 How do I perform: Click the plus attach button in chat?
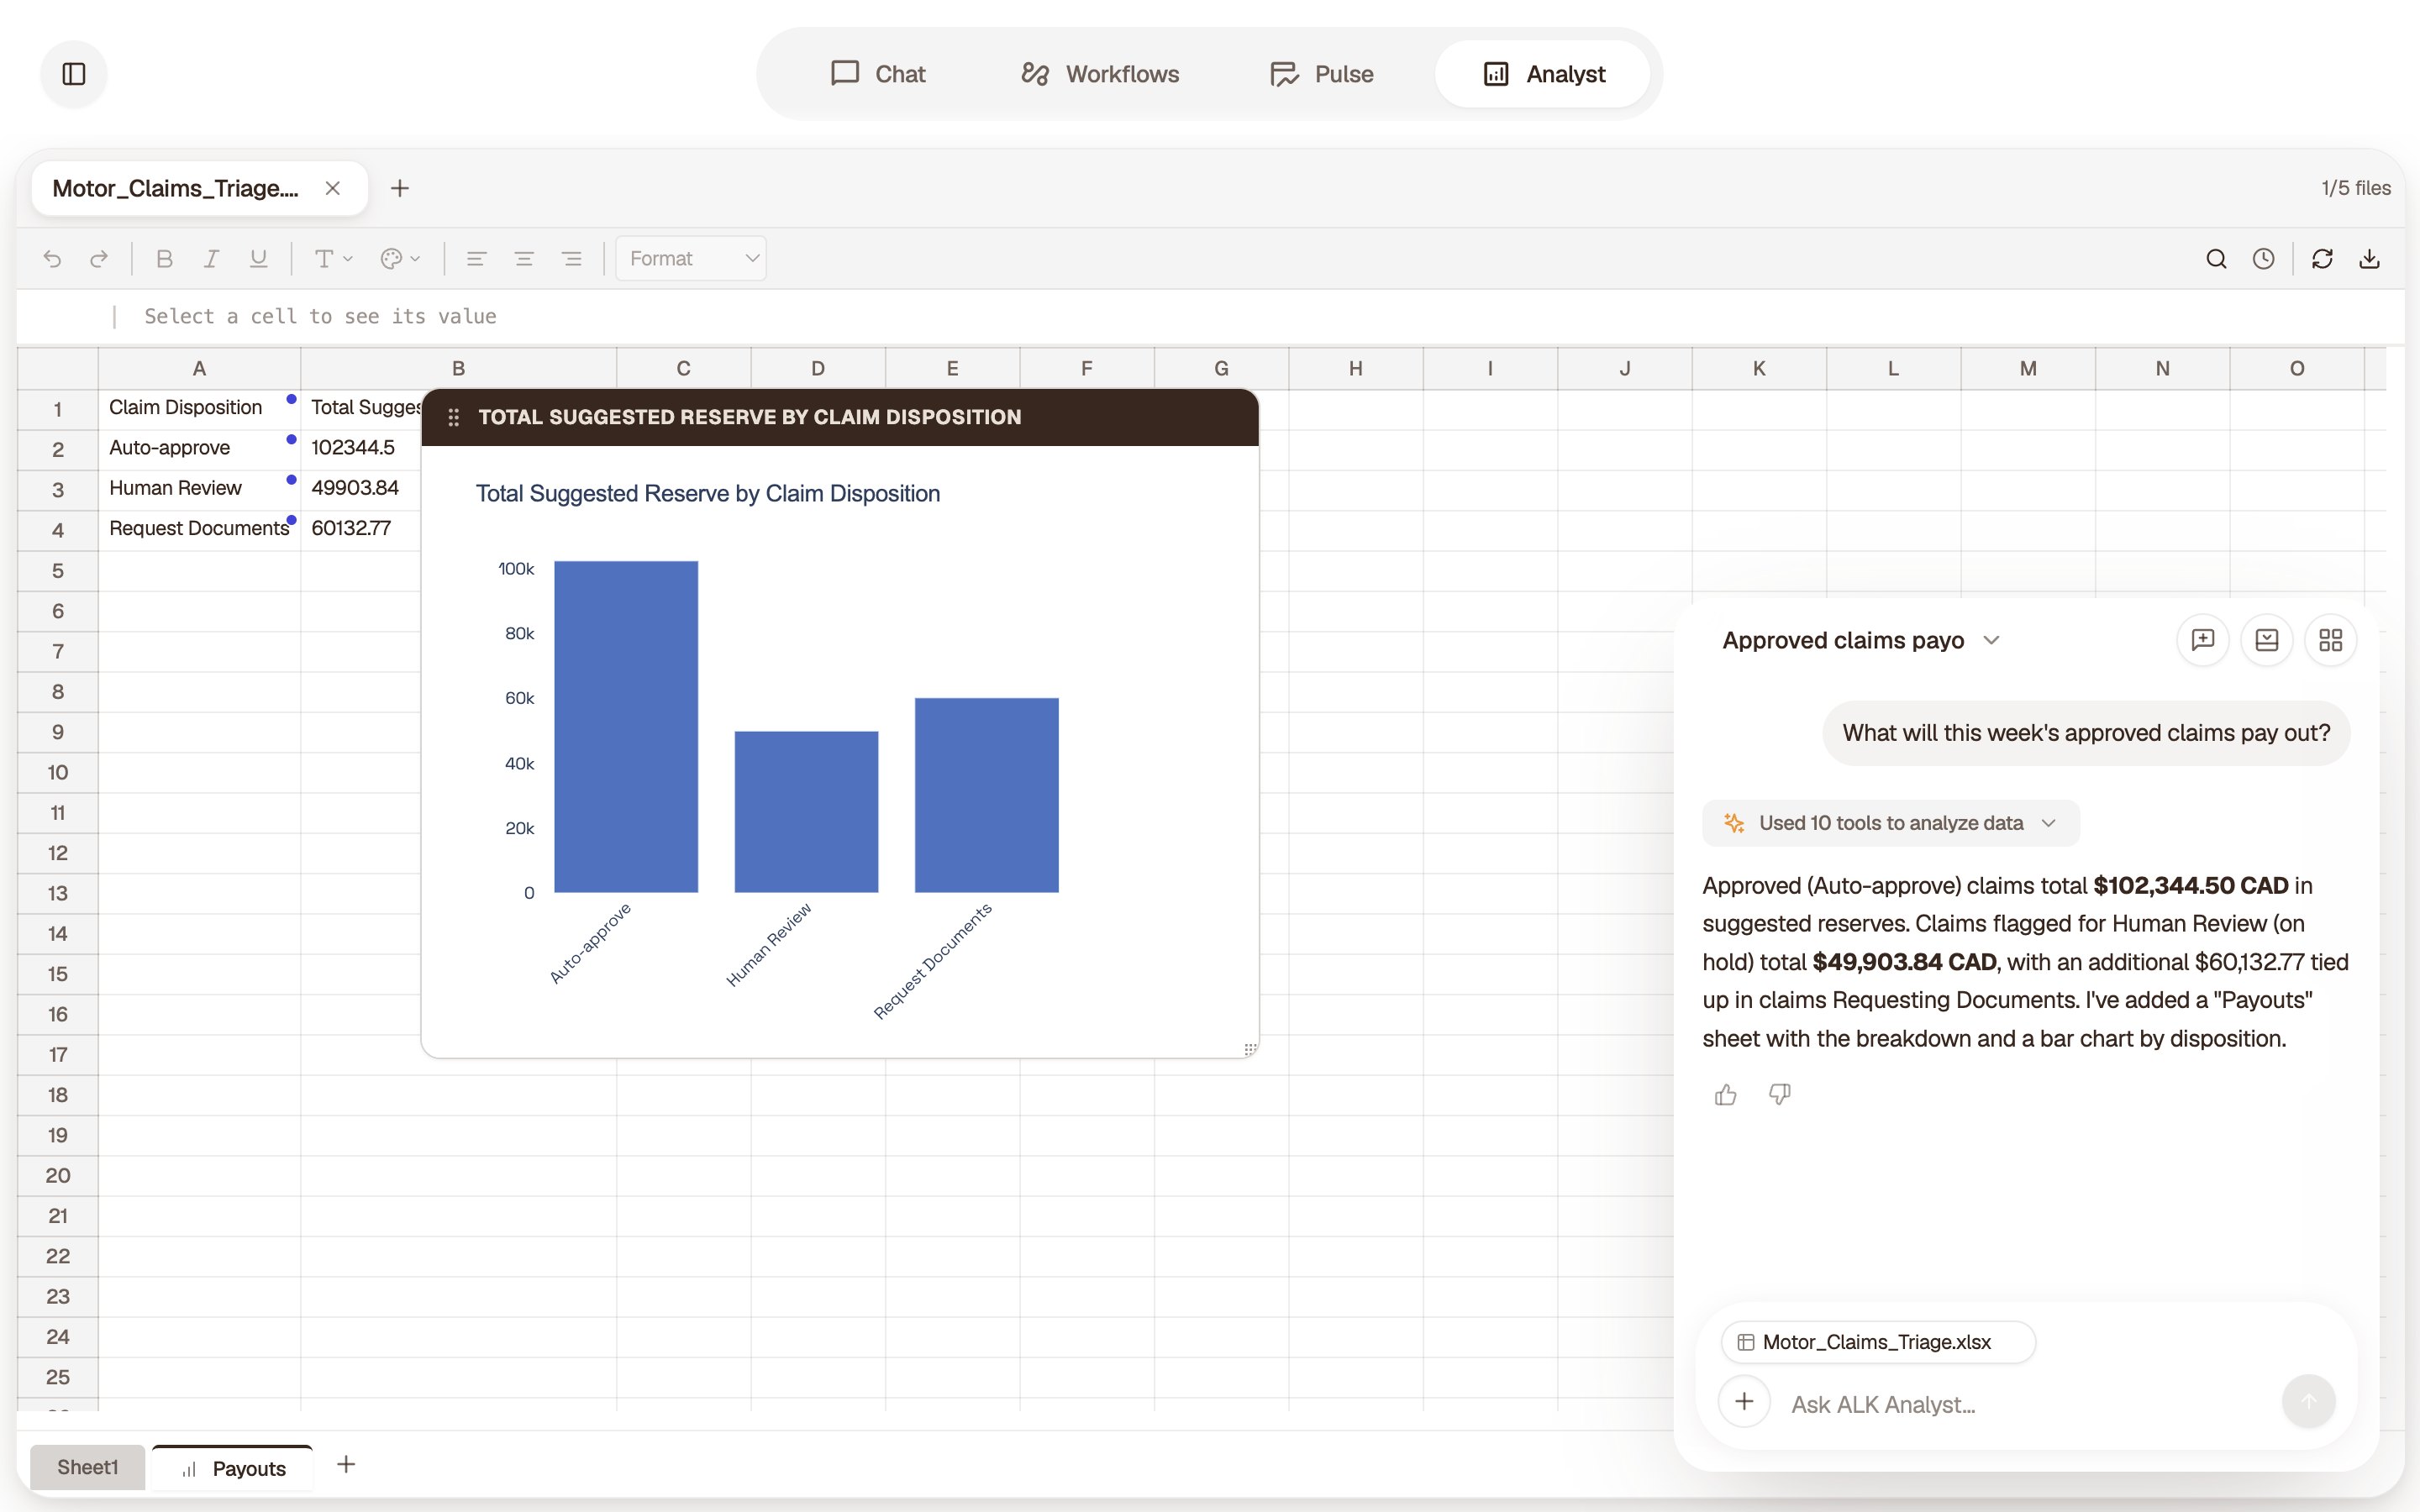tap(1744, 1402)
